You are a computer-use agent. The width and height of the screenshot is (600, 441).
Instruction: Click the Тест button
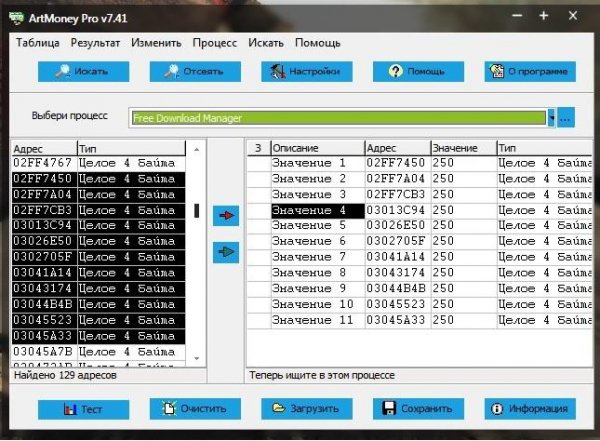pos(83,409)
